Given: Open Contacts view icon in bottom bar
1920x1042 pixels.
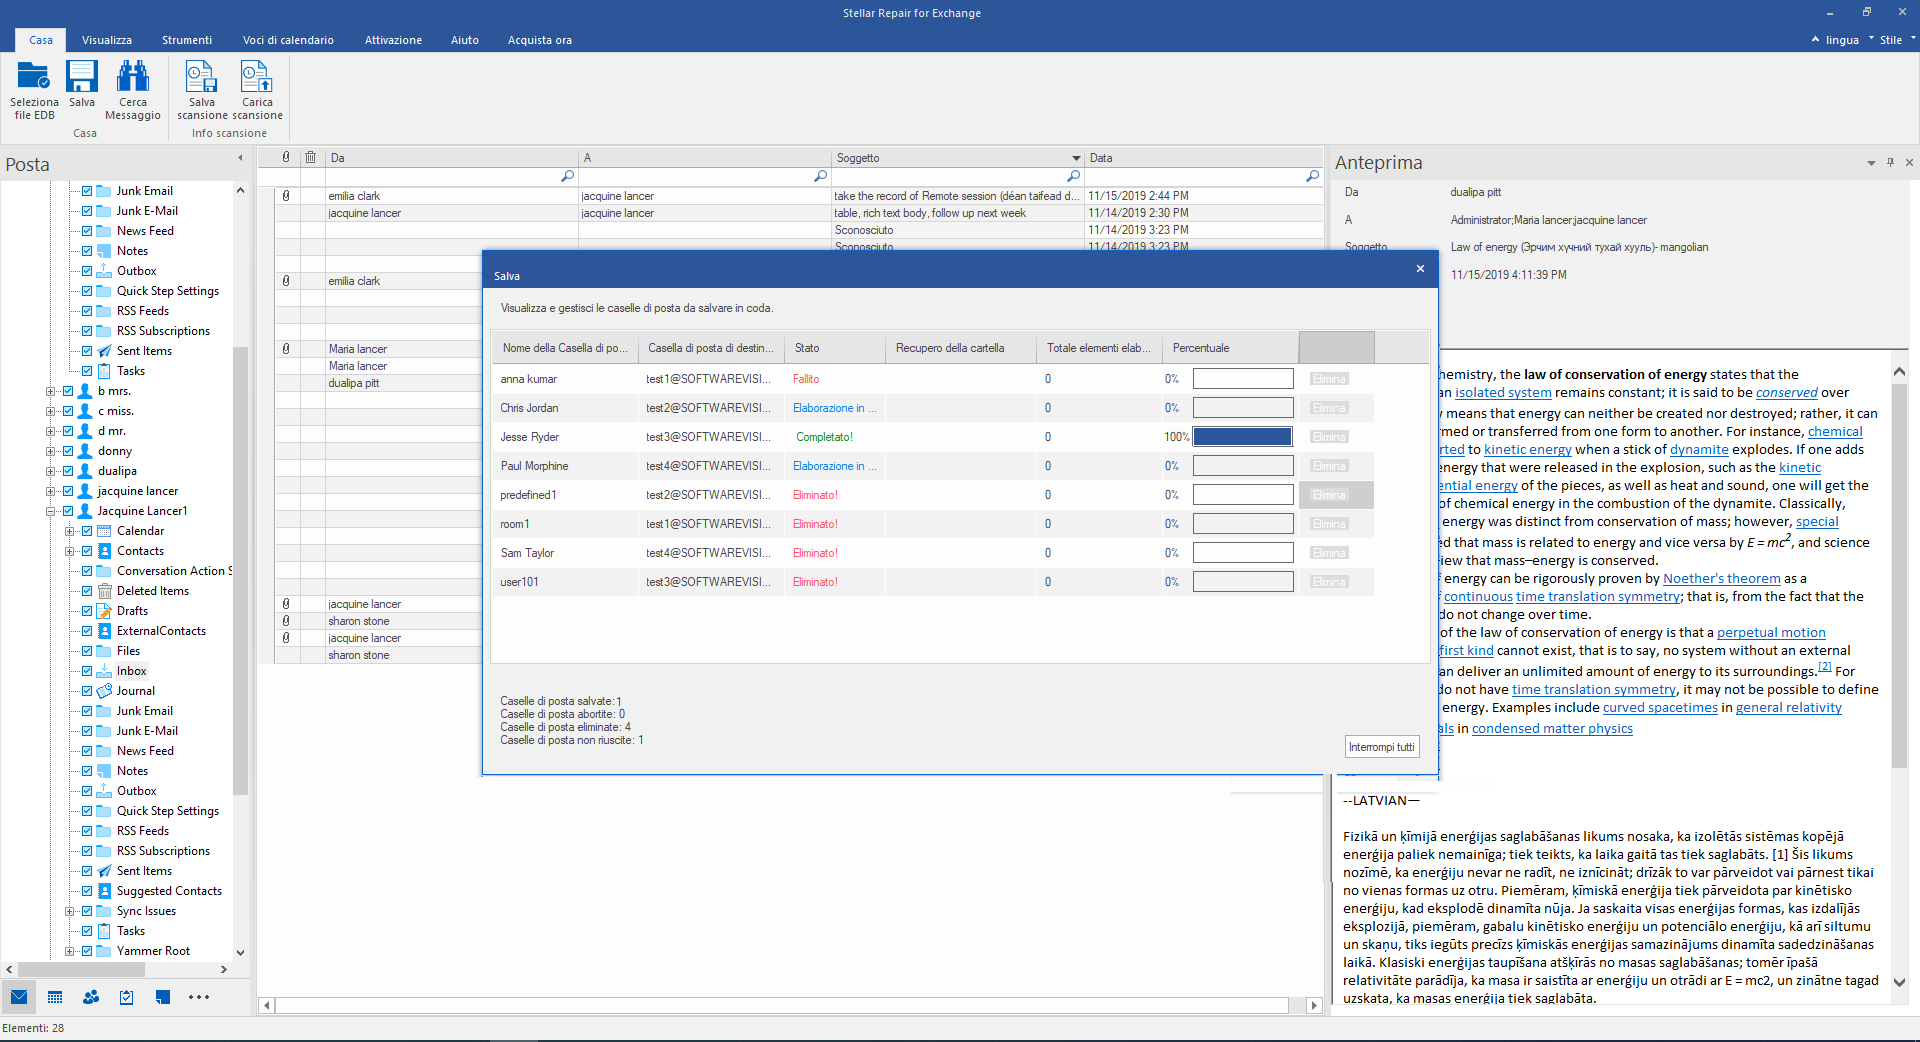Looking at the screenshot, I should tap(91, 997).
